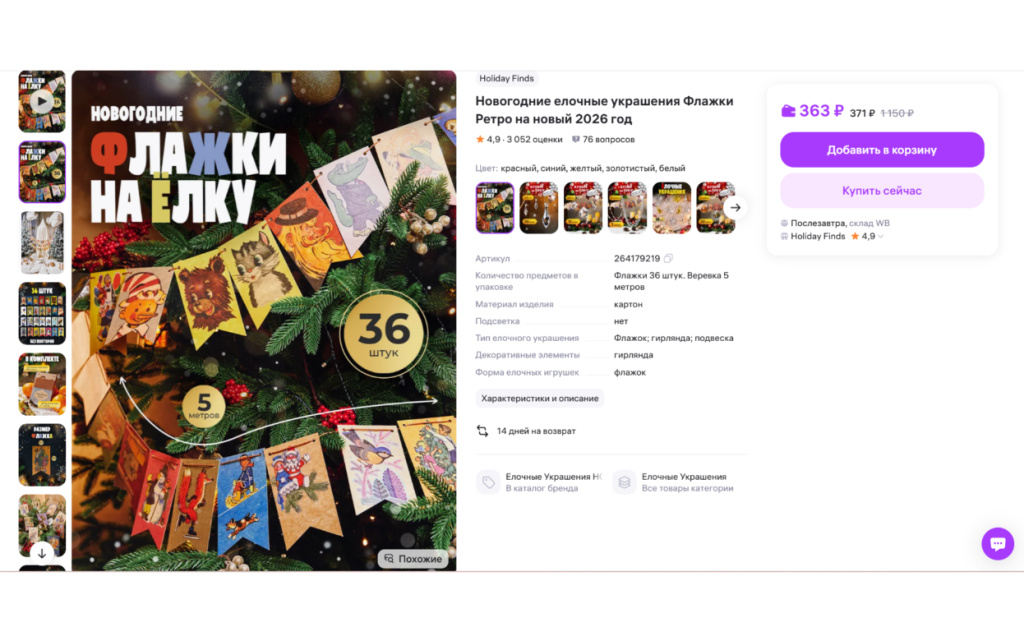The width and height of the screenshot is (1024, 641).
Task: Add item with Добавить в корзину
Action: tap(882, 149)
